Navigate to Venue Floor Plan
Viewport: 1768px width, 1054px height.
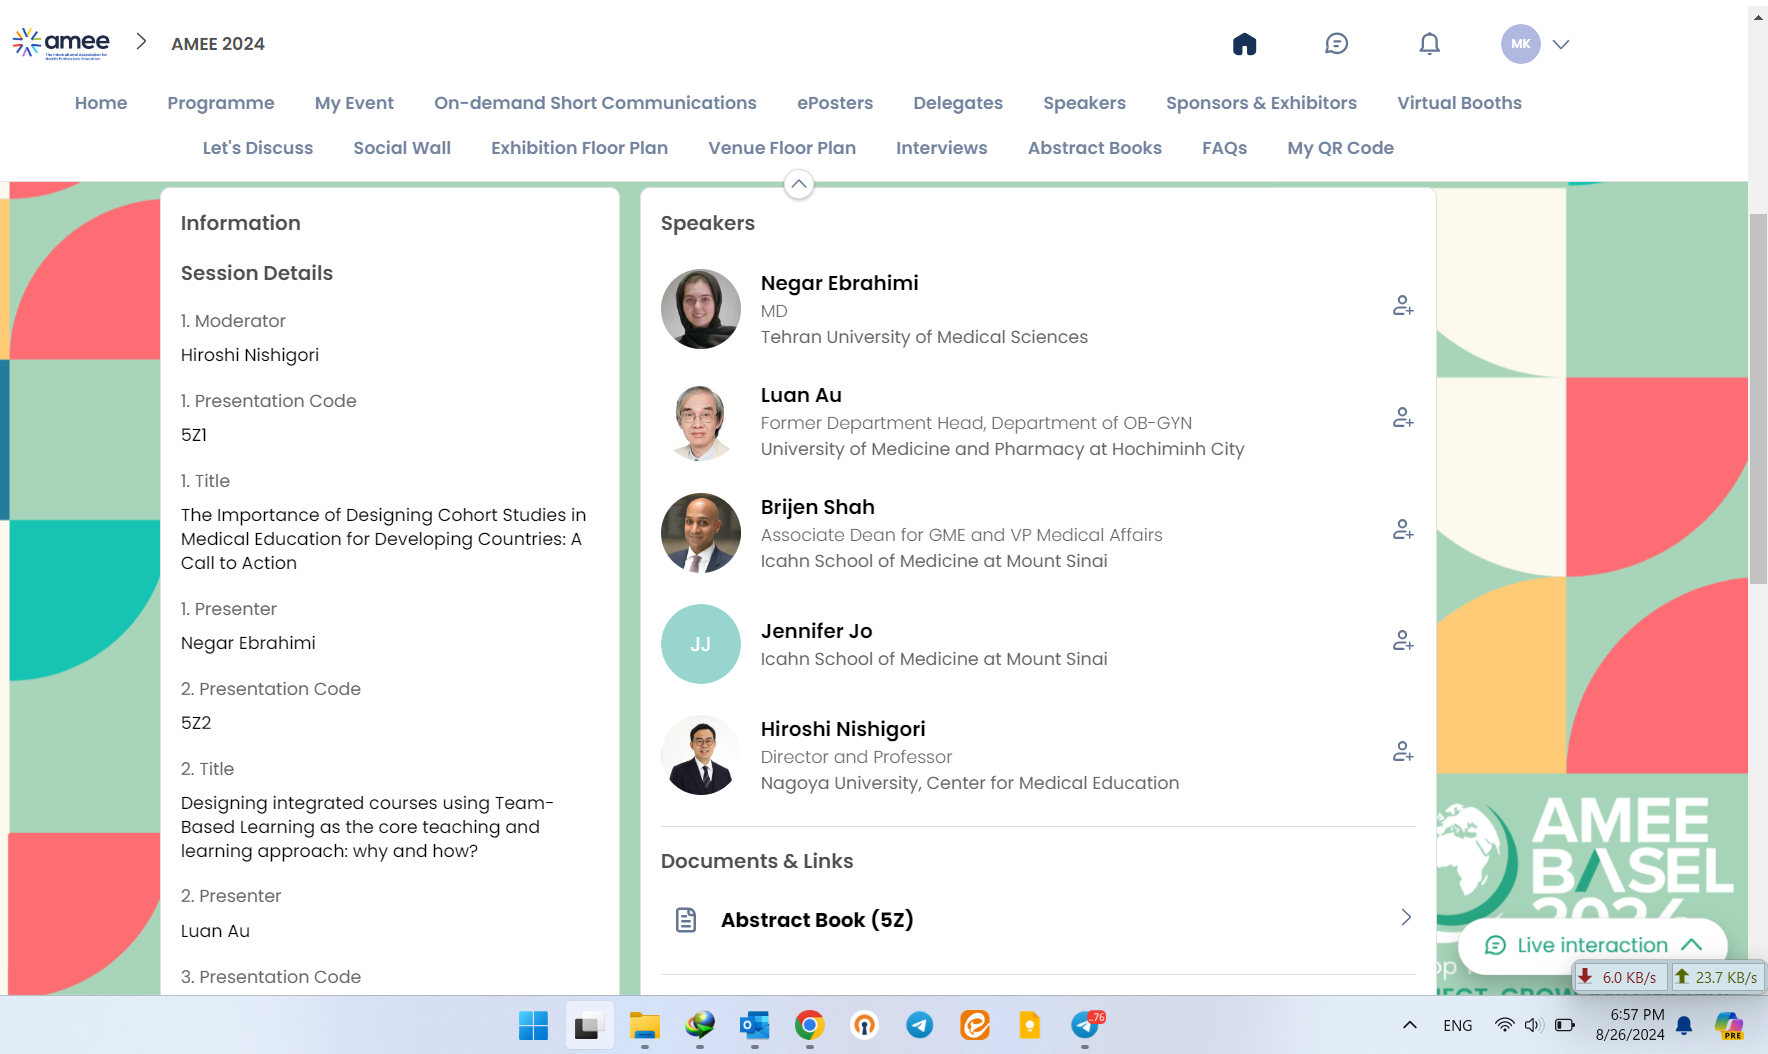[781, 148]
